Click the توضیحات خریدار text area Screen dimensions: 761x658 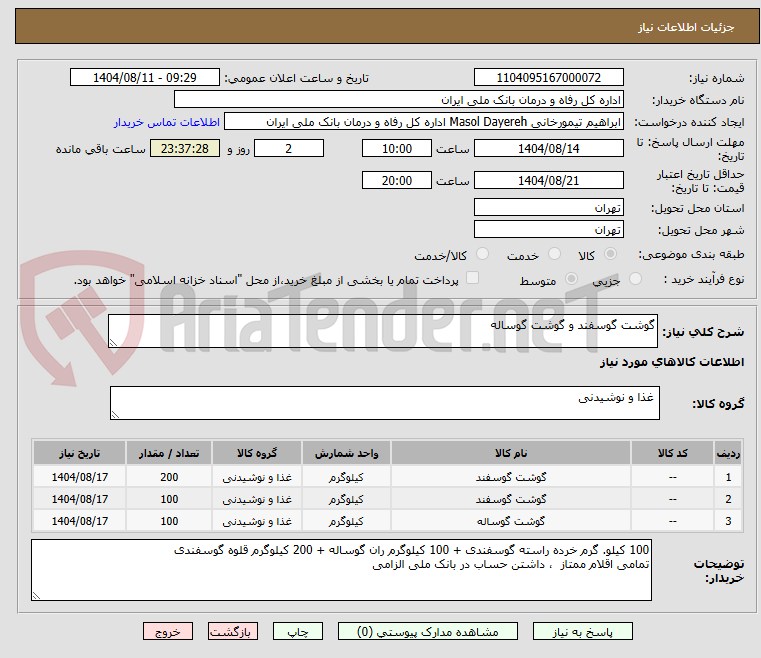[341, 570]
